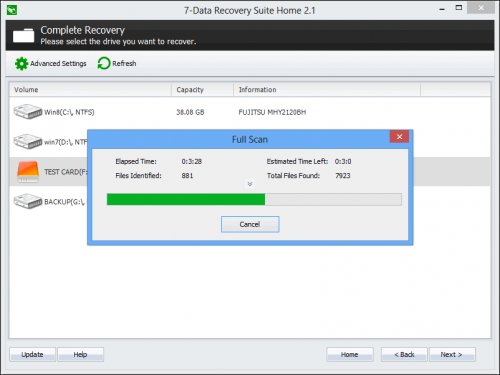Viewport: 500px width, 375px height.
Task: Click the green Refresh arrow icon
Action: pos(104,63)
